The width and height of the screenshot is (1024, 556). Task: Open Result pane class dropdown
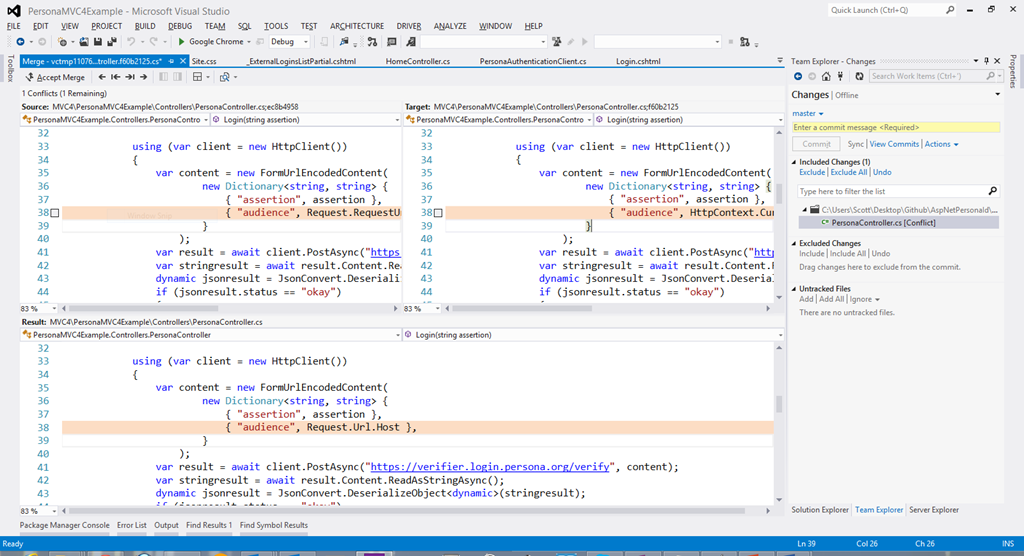point(397,335)
